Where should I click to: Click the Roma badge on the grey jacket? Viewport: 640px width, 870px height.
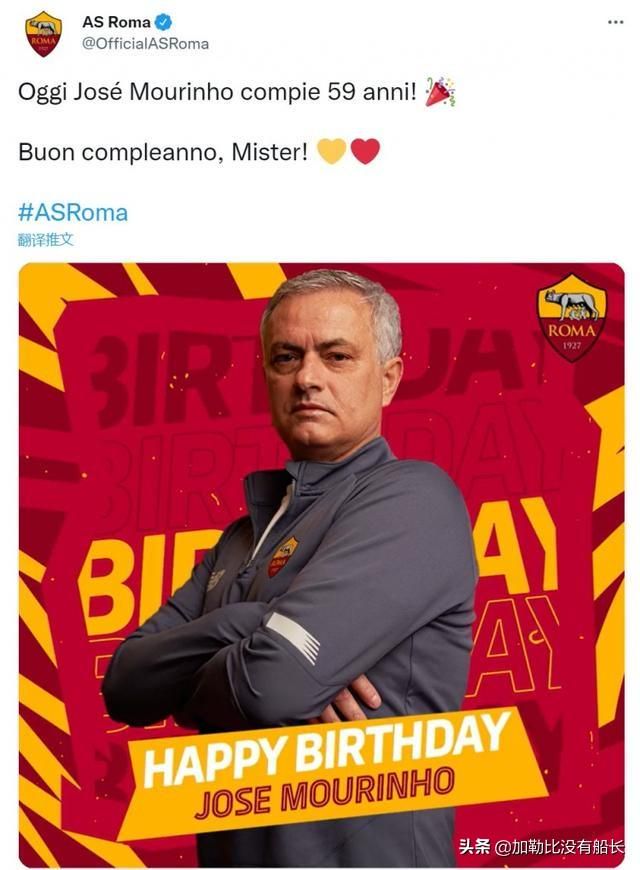coord(283,556)
